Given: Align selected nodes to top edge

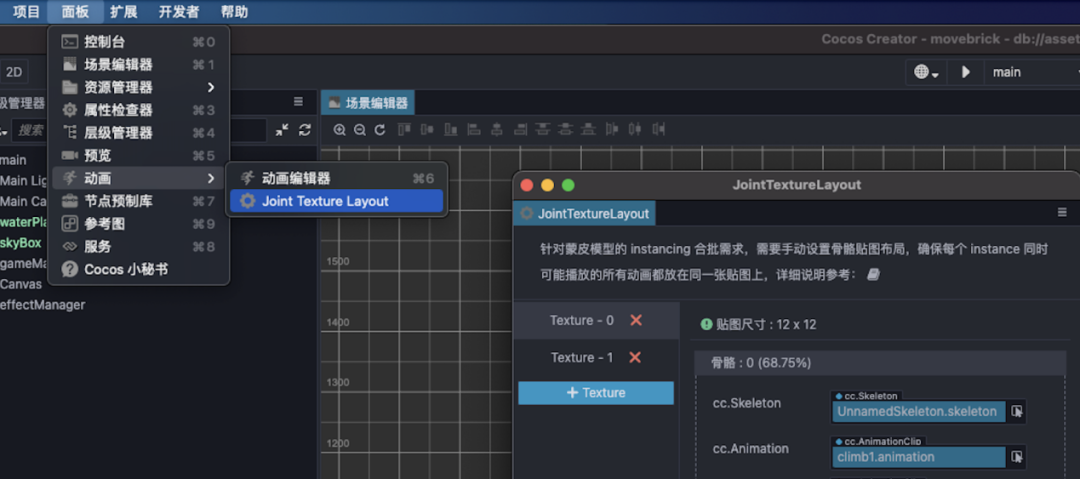Looking at the screenshot, I should 404,129.
